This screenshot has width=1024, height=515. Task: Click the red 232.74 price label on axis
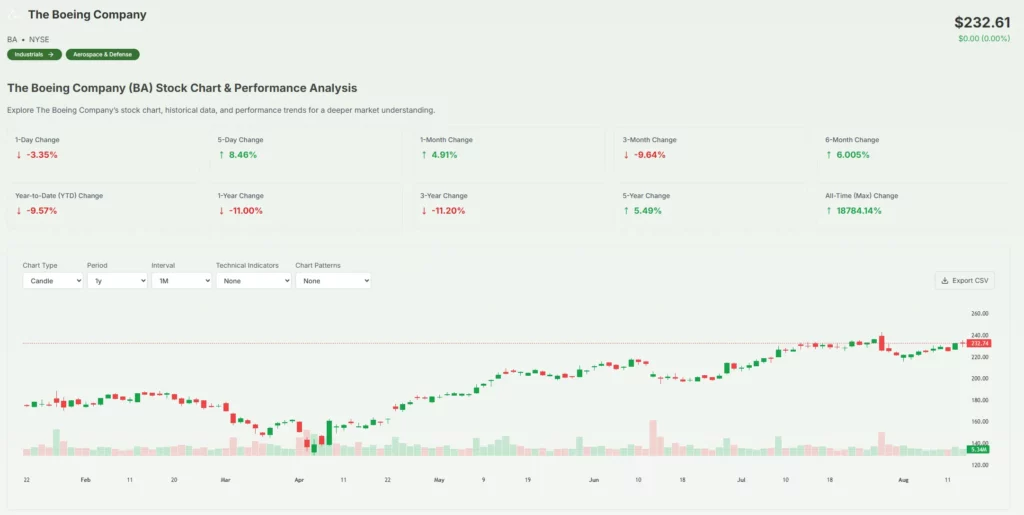(978, 343)
